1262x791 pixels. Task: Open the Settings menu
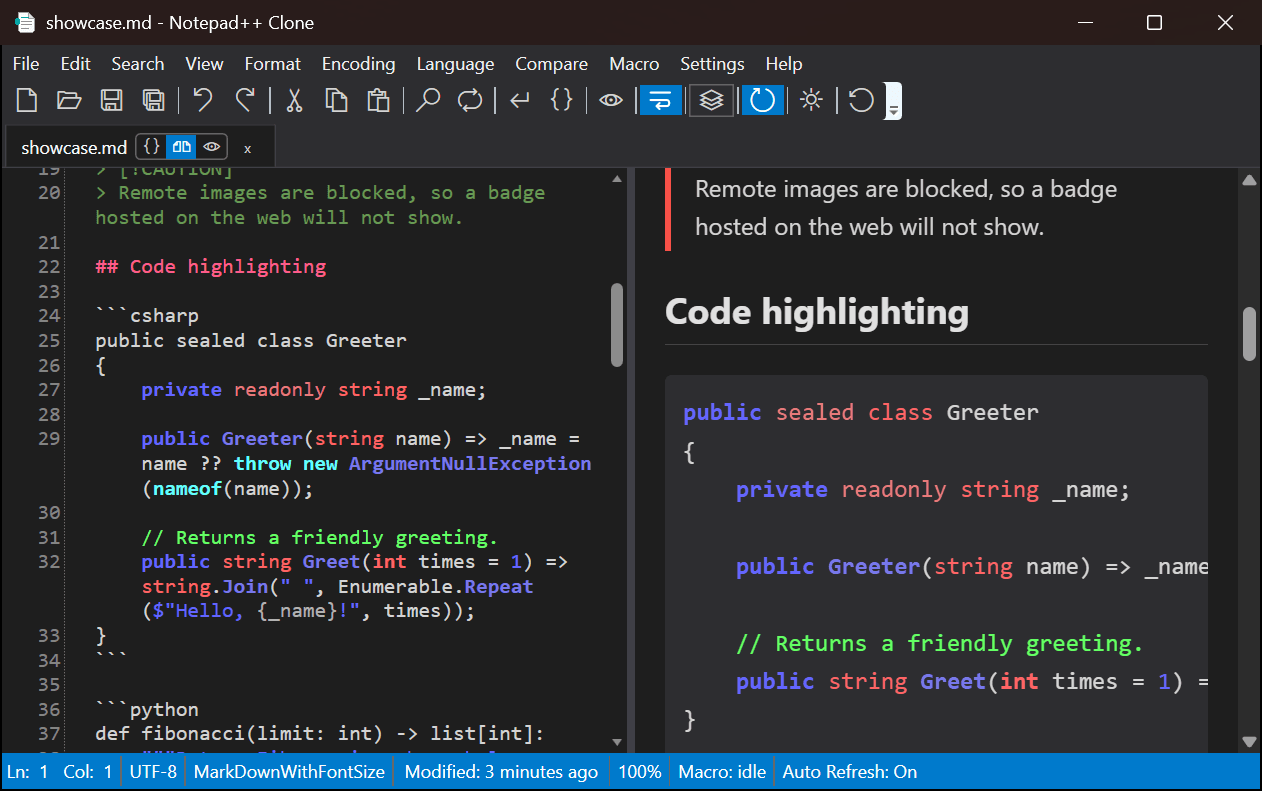point(712,64)
